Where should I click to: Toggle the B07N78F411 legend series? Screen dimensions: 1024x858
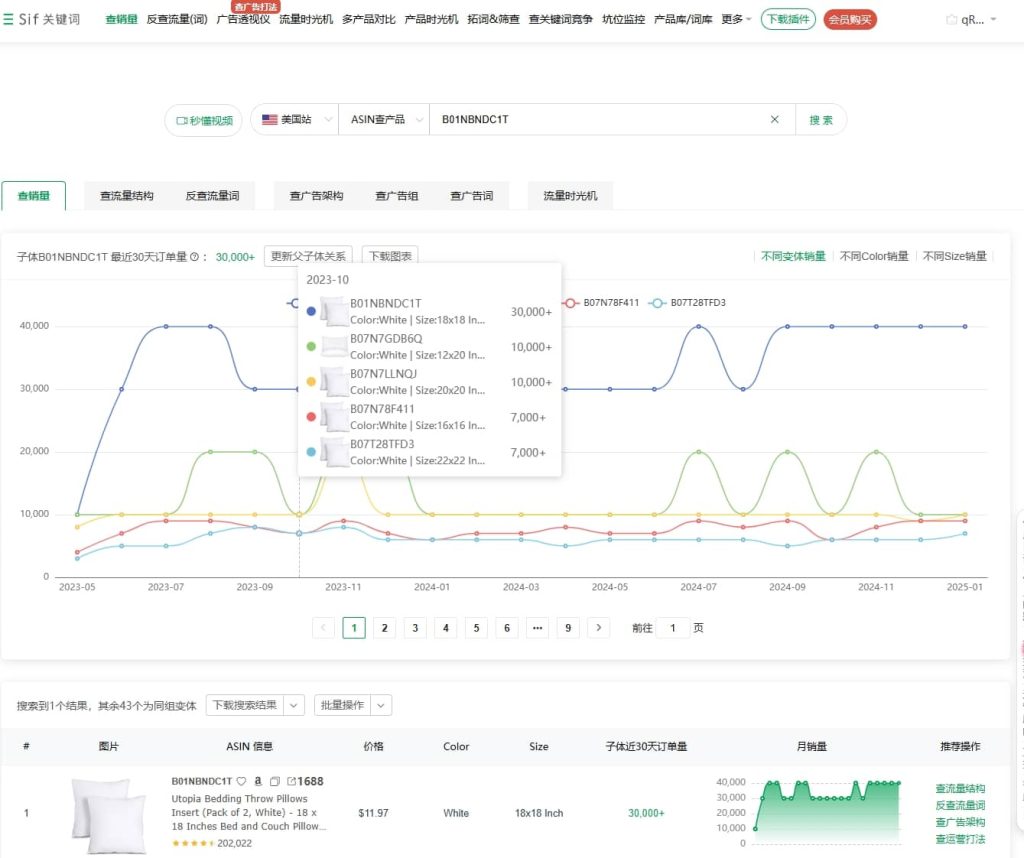click(x=603, y=302)
